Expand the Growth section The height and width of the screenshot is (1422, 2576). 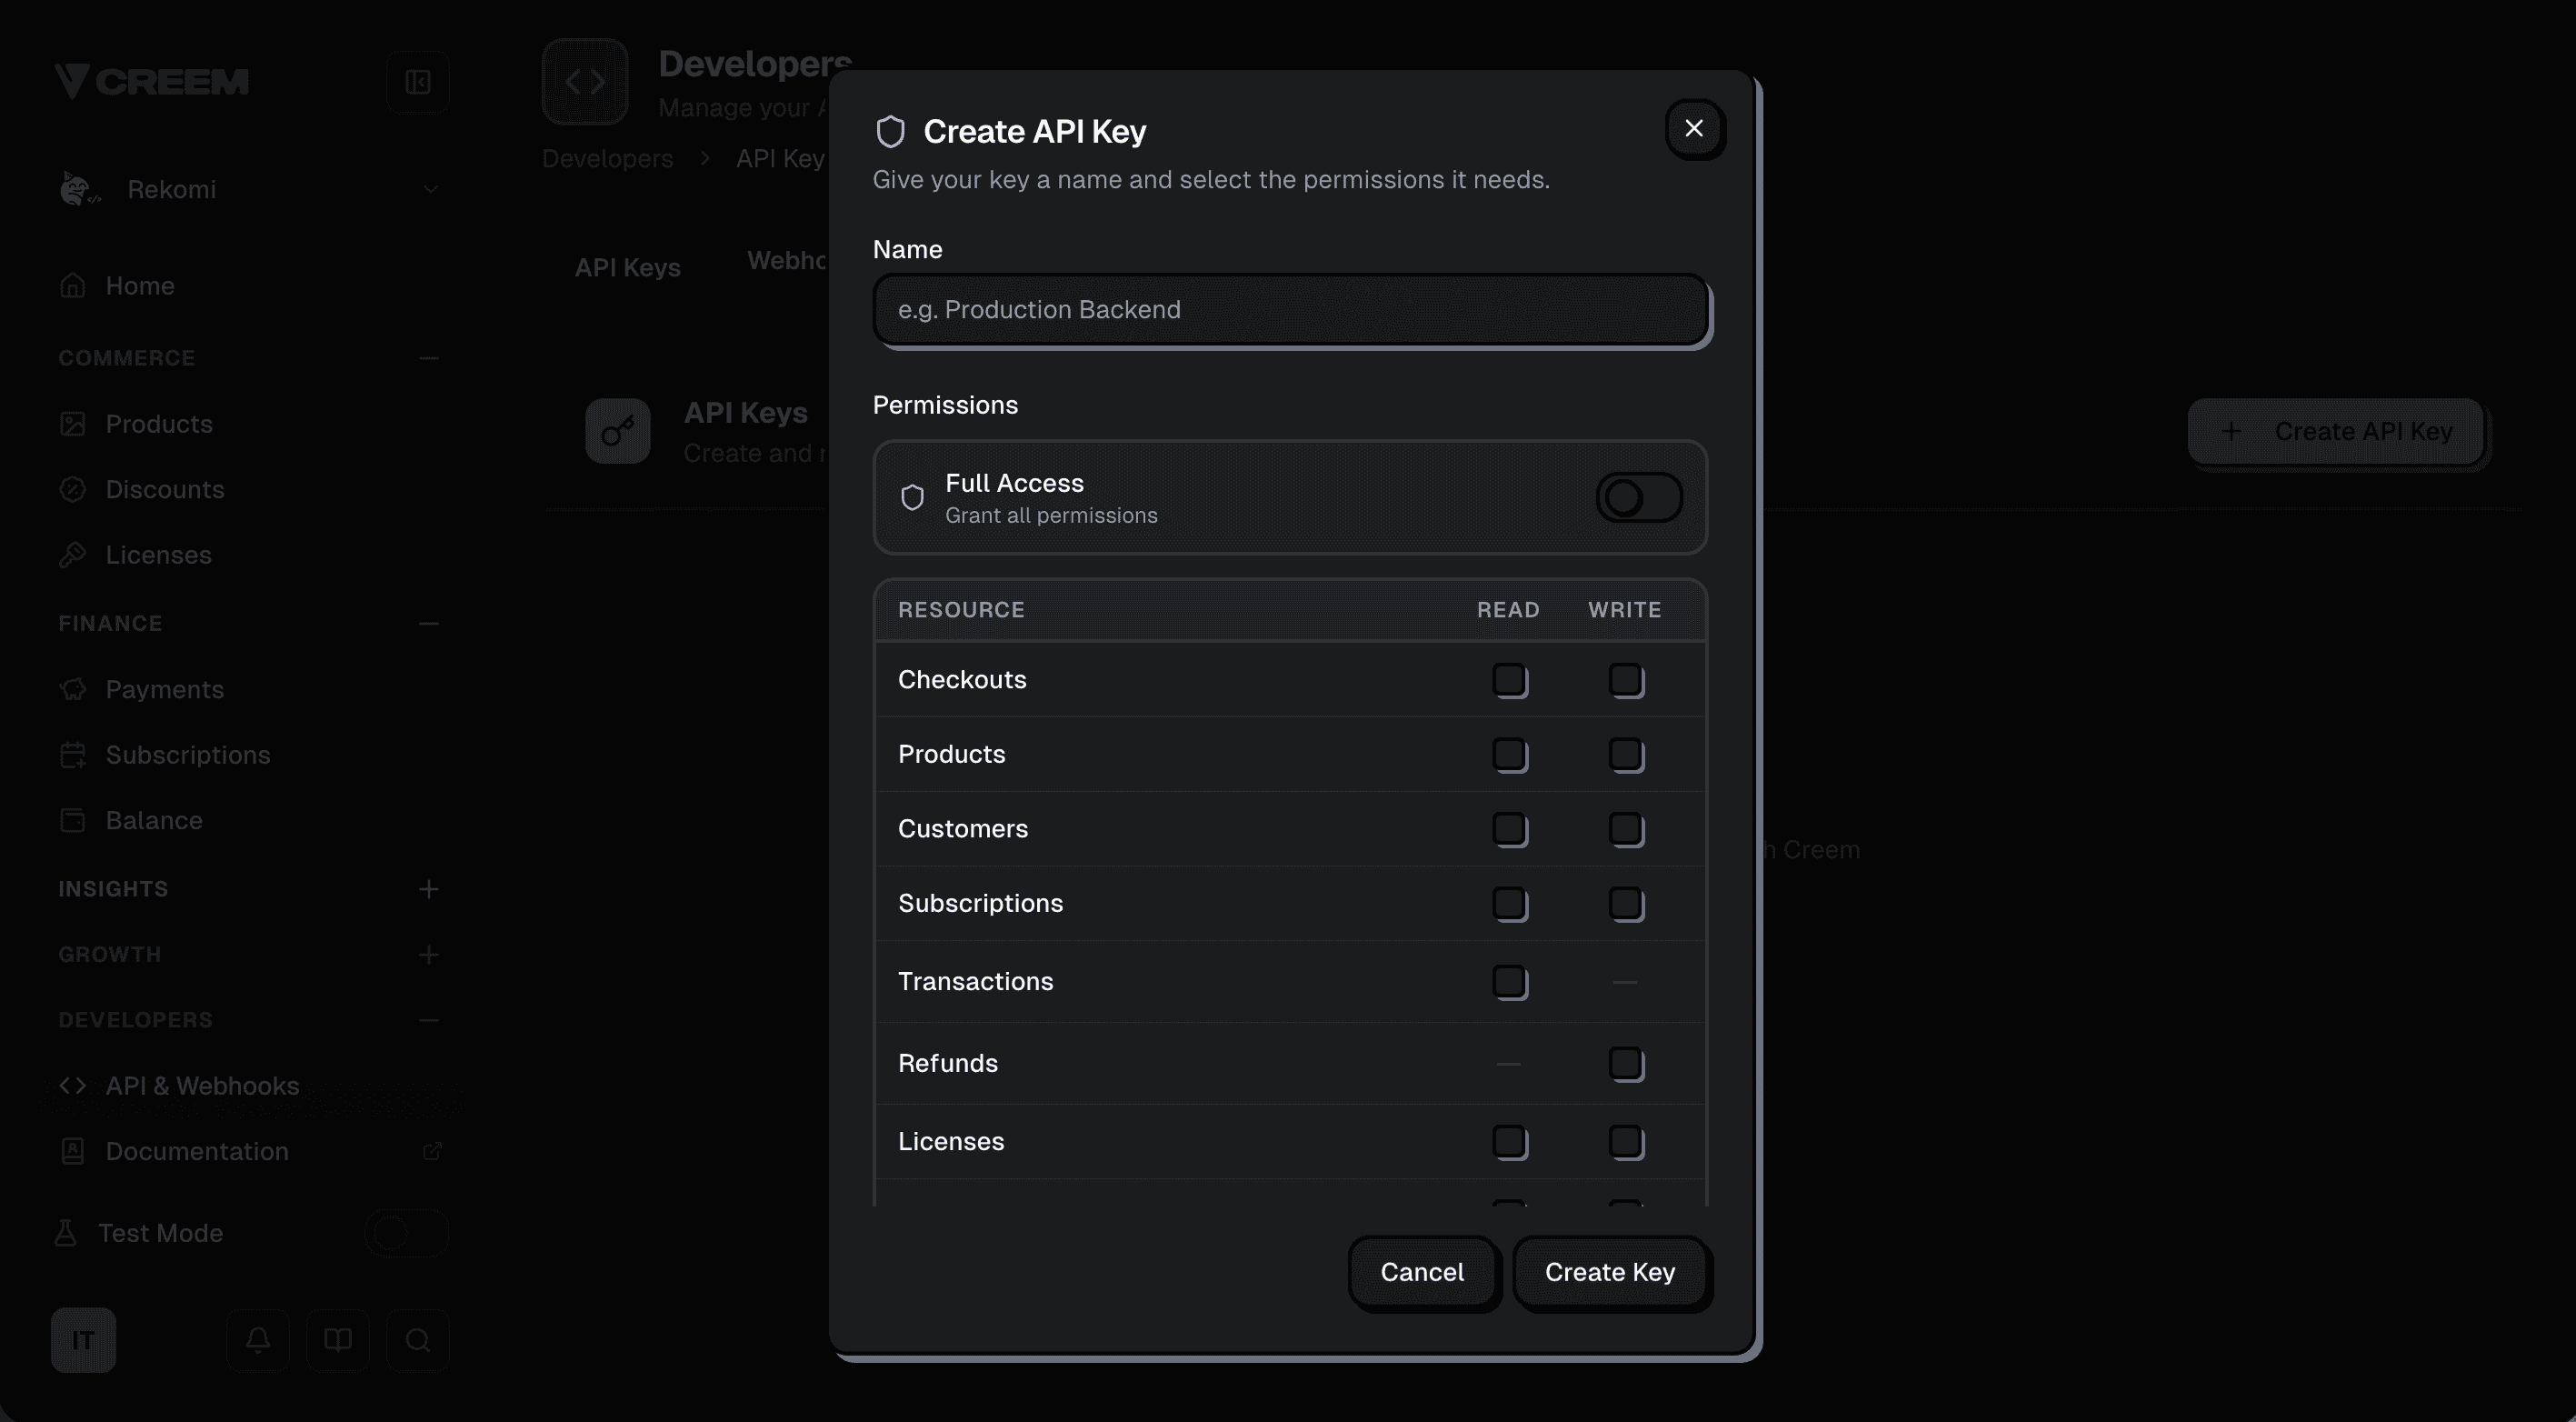point(429,955)
